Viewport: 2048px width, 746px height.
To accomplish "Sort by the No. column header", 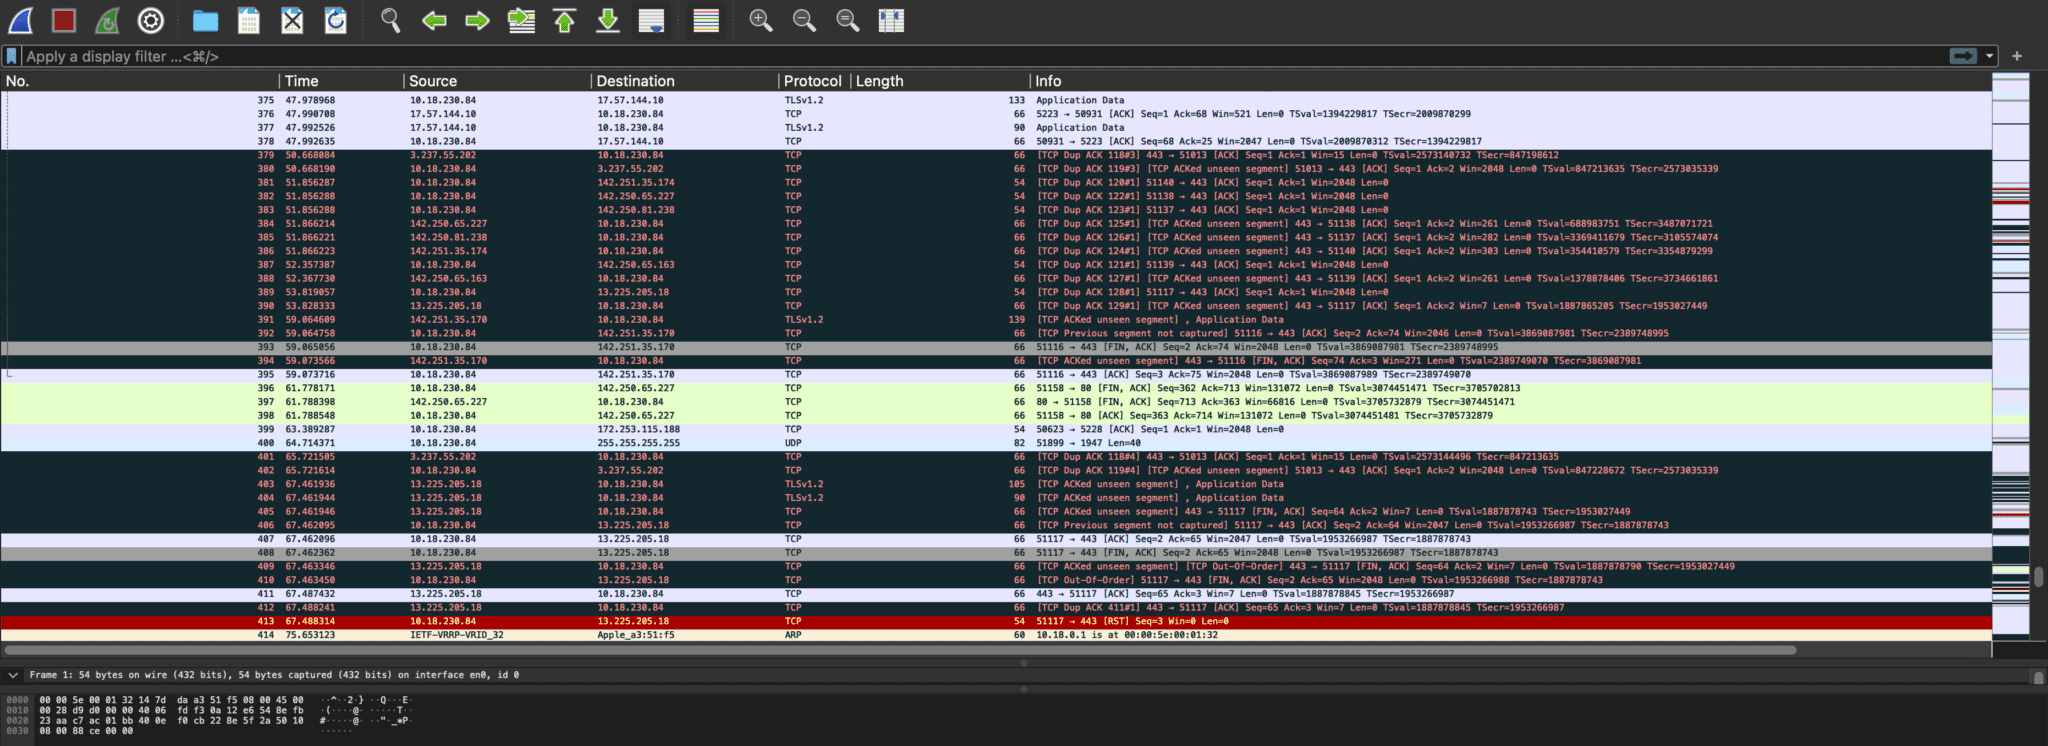I will click(140, 81).
